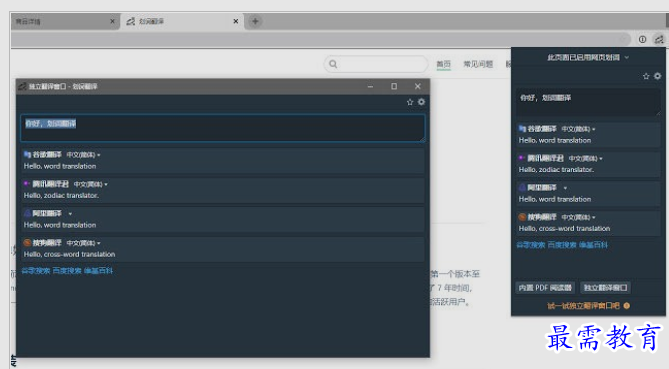Viewport: 669px width, 369px height.
Task: Open the gear settings in the extension popup
Action: pos(657,76)
